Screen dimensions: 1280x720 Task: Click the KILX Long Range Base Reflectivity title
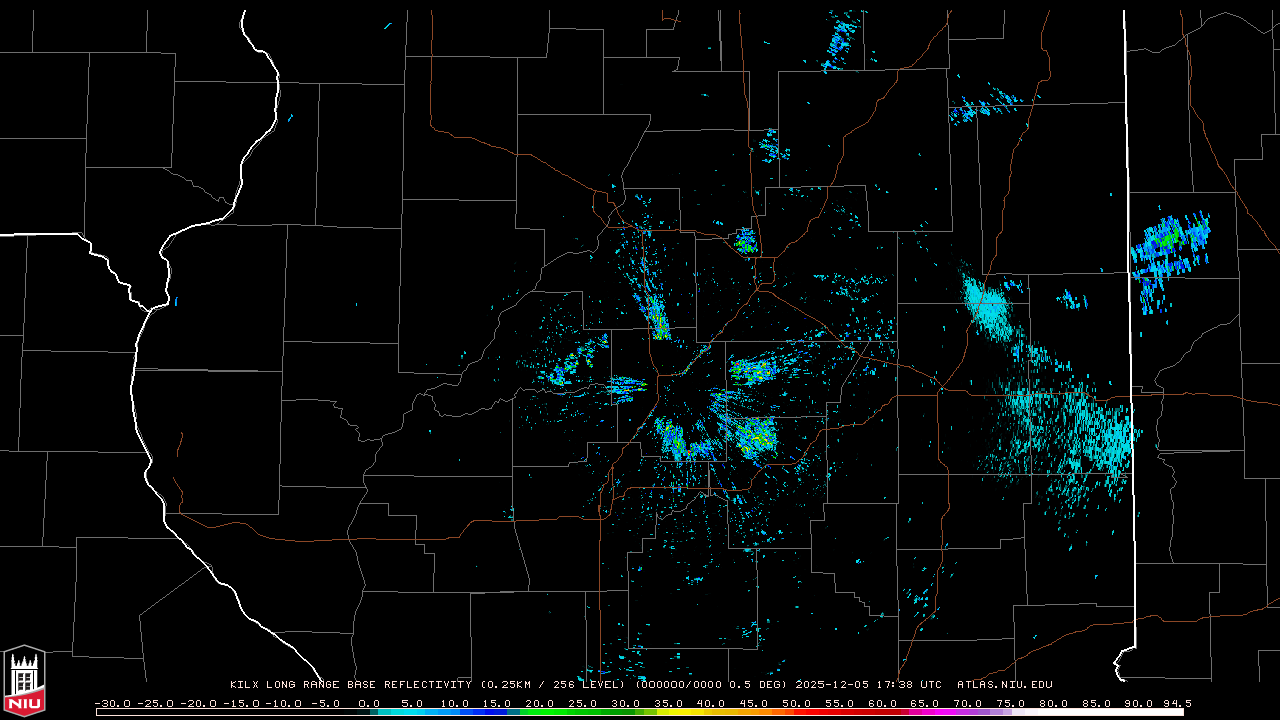(x=350, y=685)
